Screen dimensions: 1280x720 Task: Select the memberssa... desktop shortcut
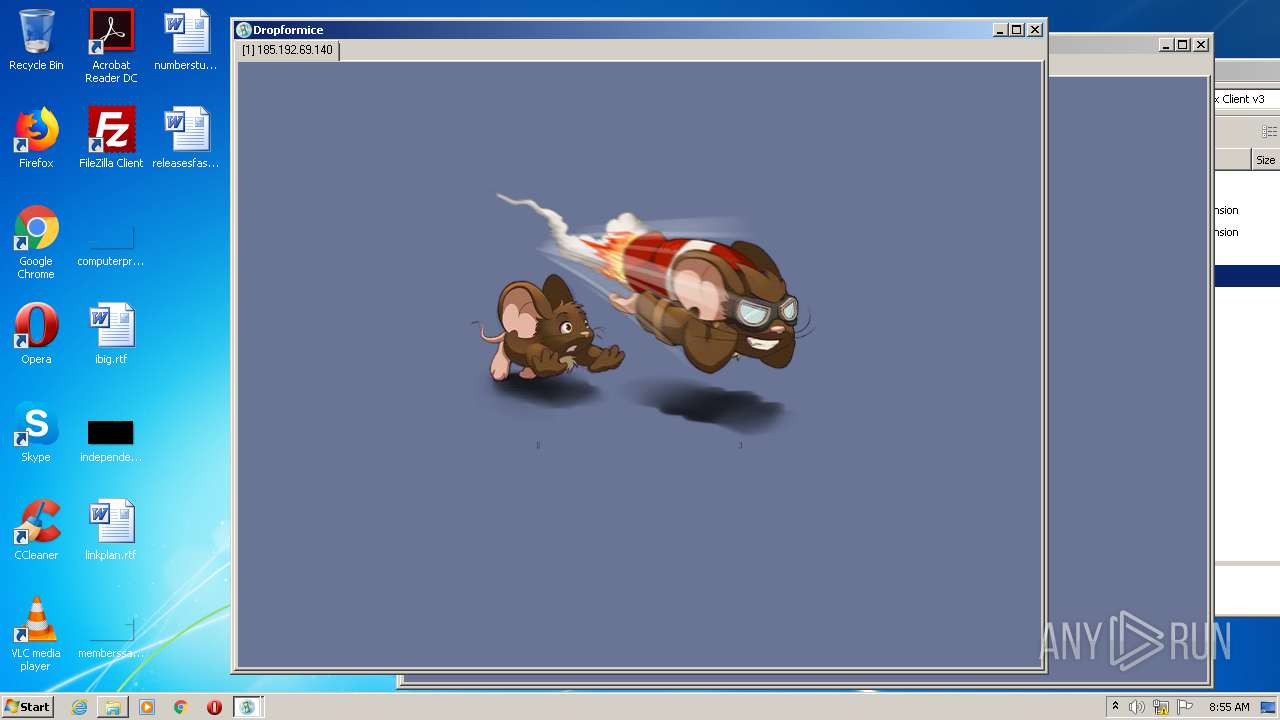(x=111, y=636)
